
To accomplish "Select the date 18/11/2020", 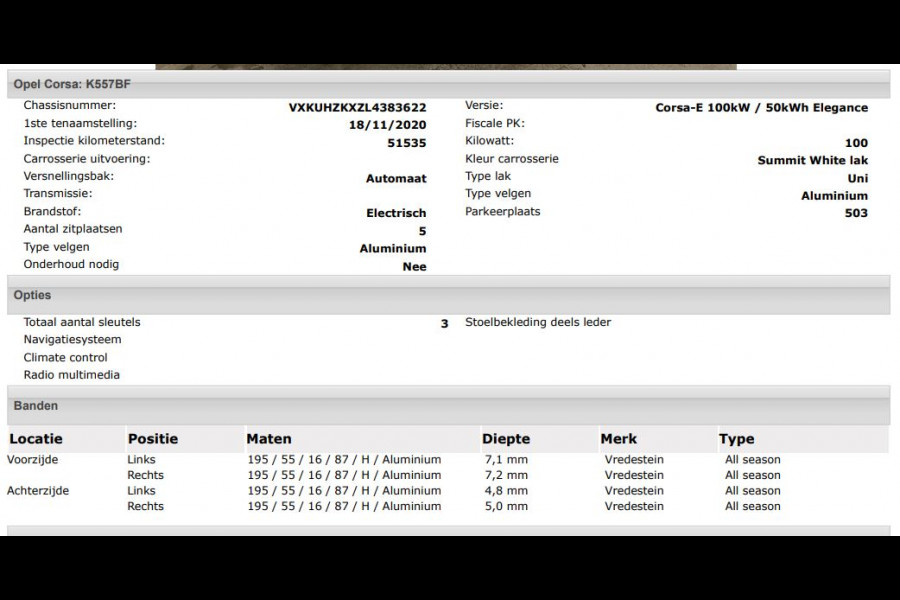I will click(x=387, y=125).
